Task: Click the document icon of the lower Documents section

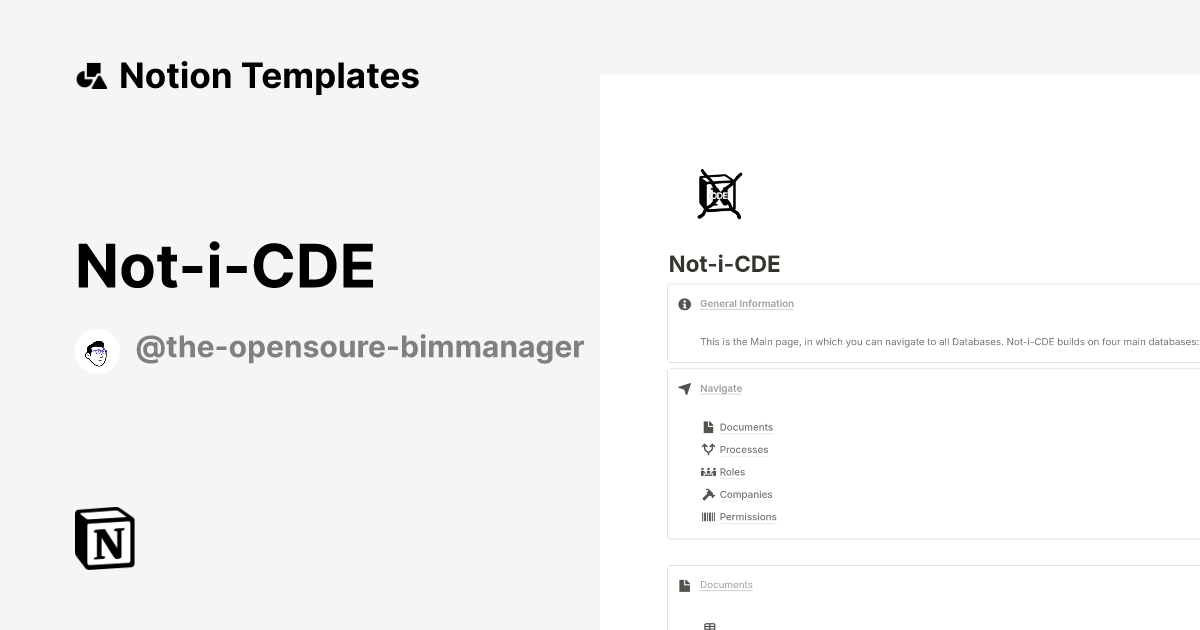Action: (x=684, y=584)
